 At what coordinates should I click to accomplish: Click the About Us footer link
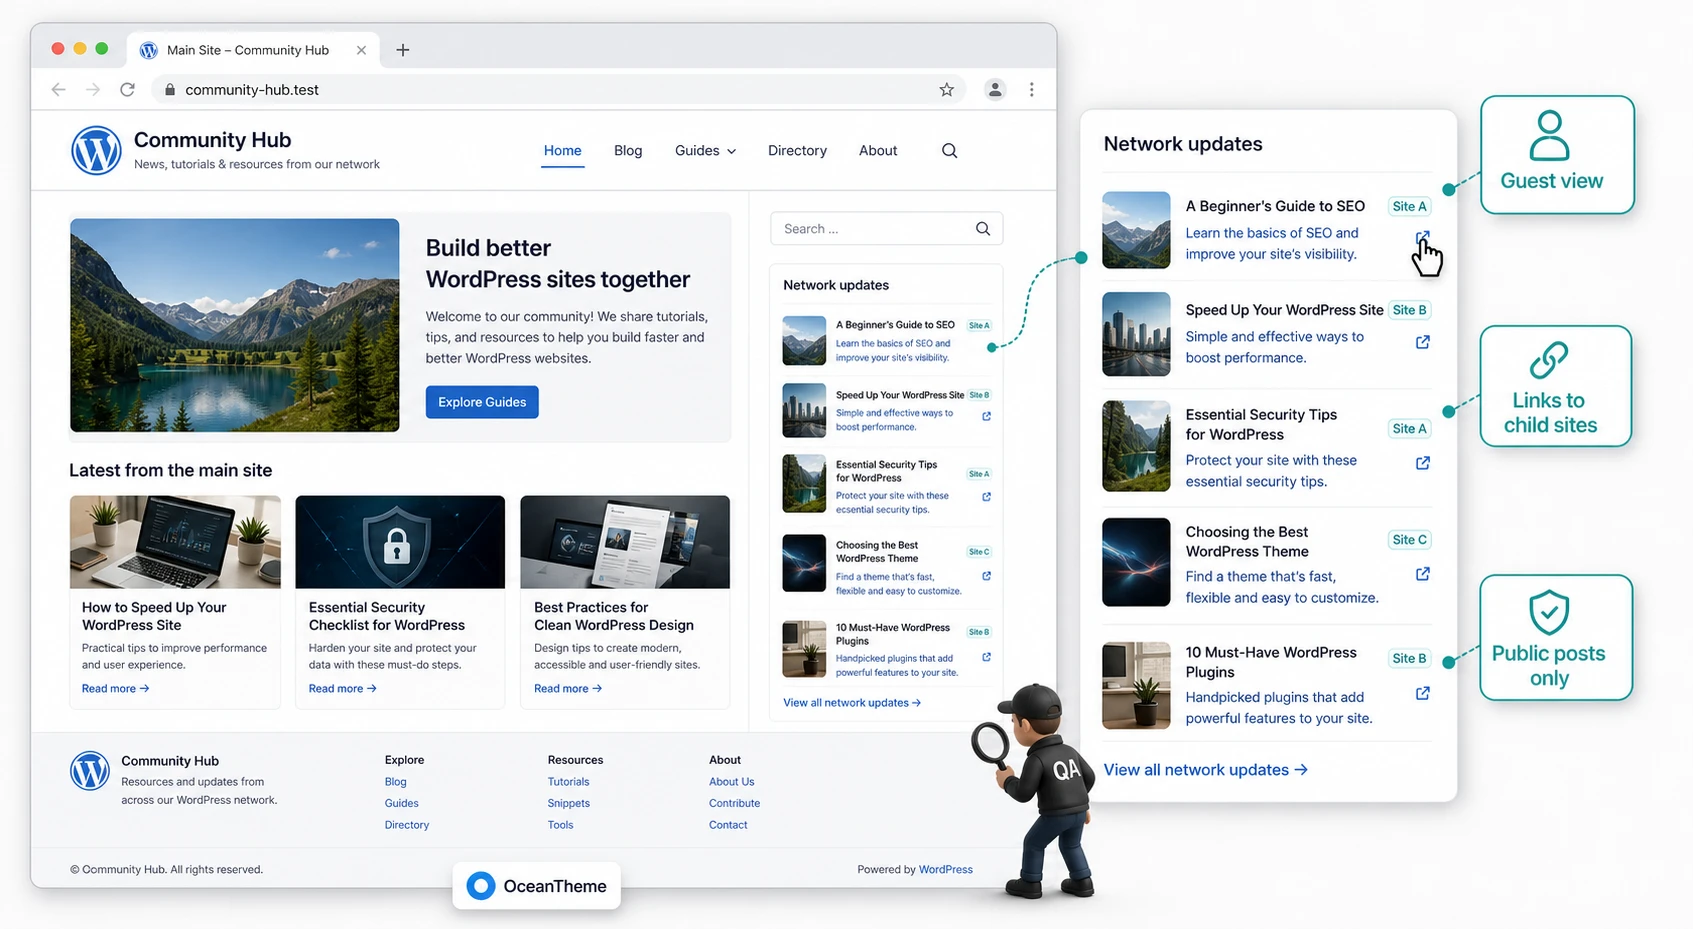pyautogui.click(x=731, y=782)
